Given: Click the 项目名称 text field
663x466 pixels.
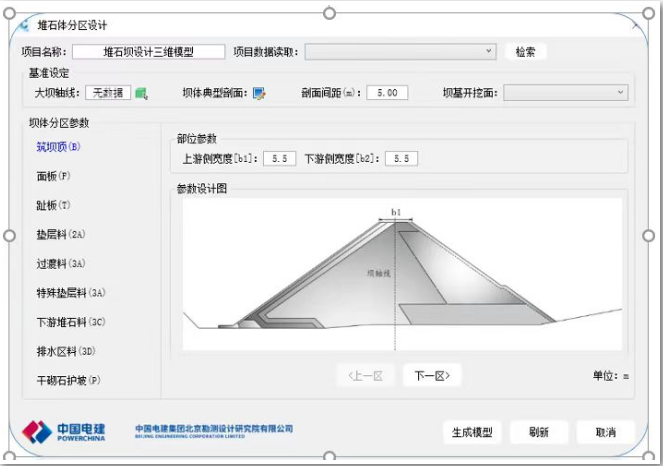Looking at the screenshot, I should [148, 52].
